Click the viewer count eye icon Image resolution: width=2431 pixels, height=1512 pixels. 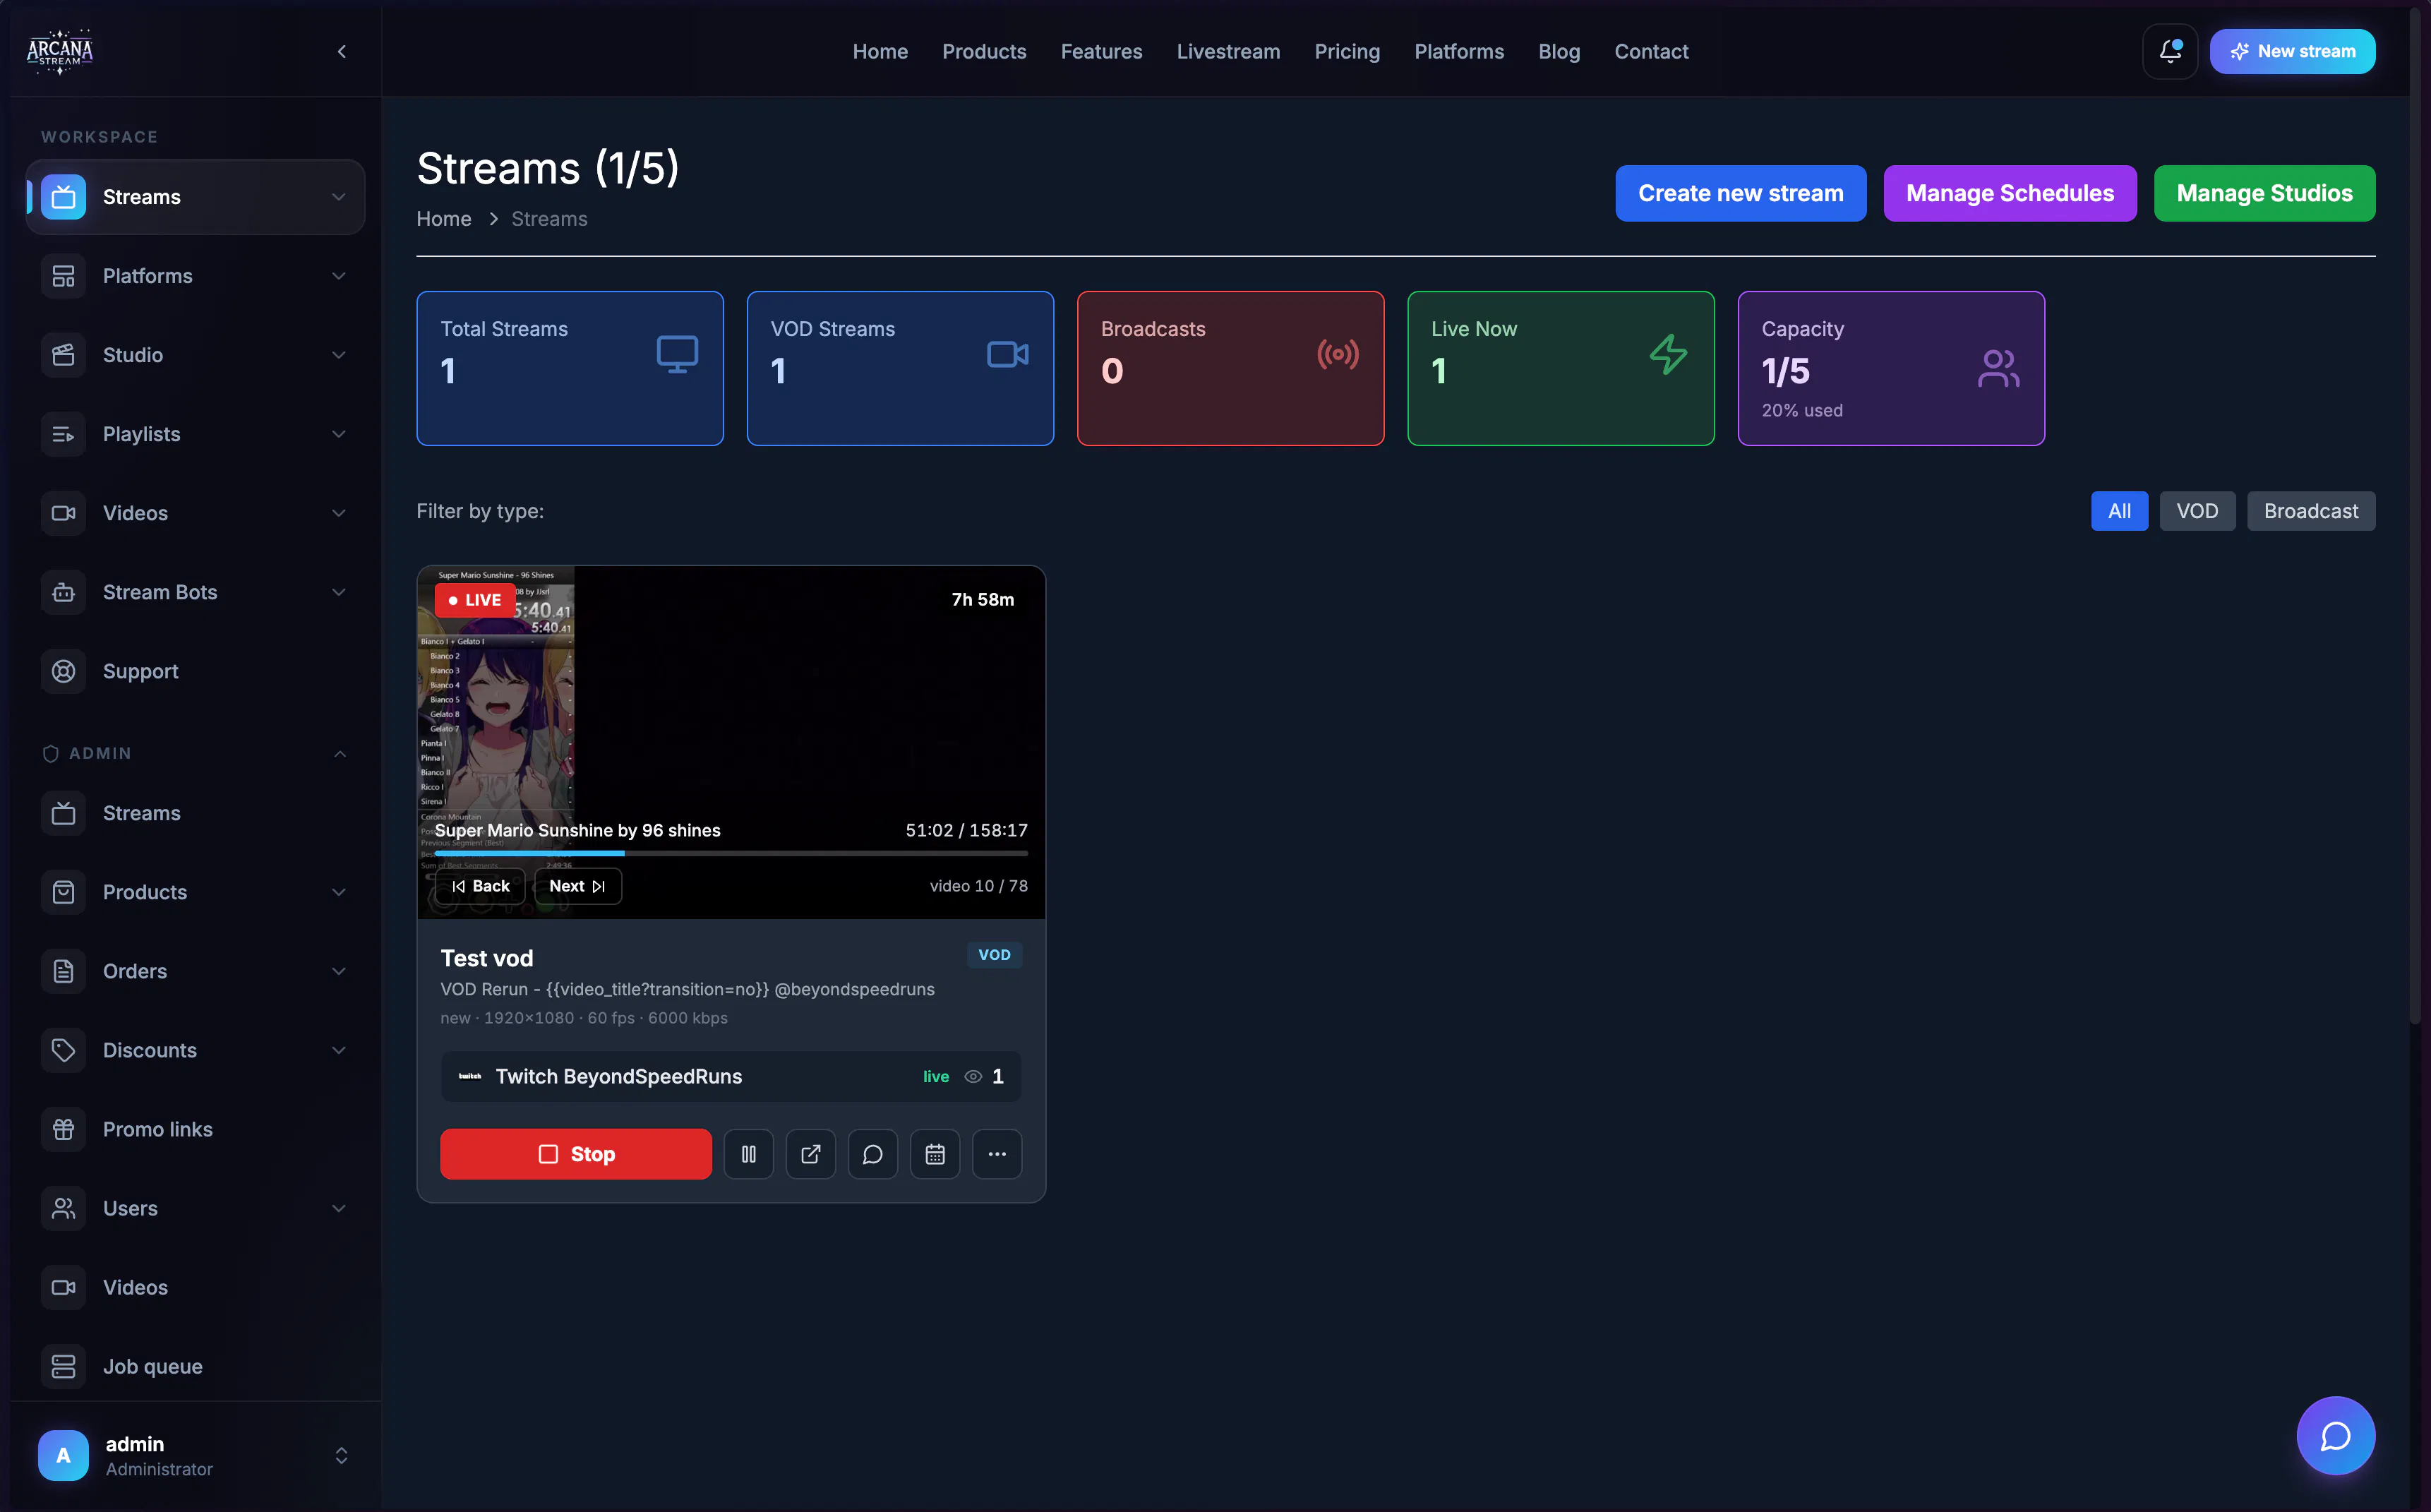pos(972,1077)
